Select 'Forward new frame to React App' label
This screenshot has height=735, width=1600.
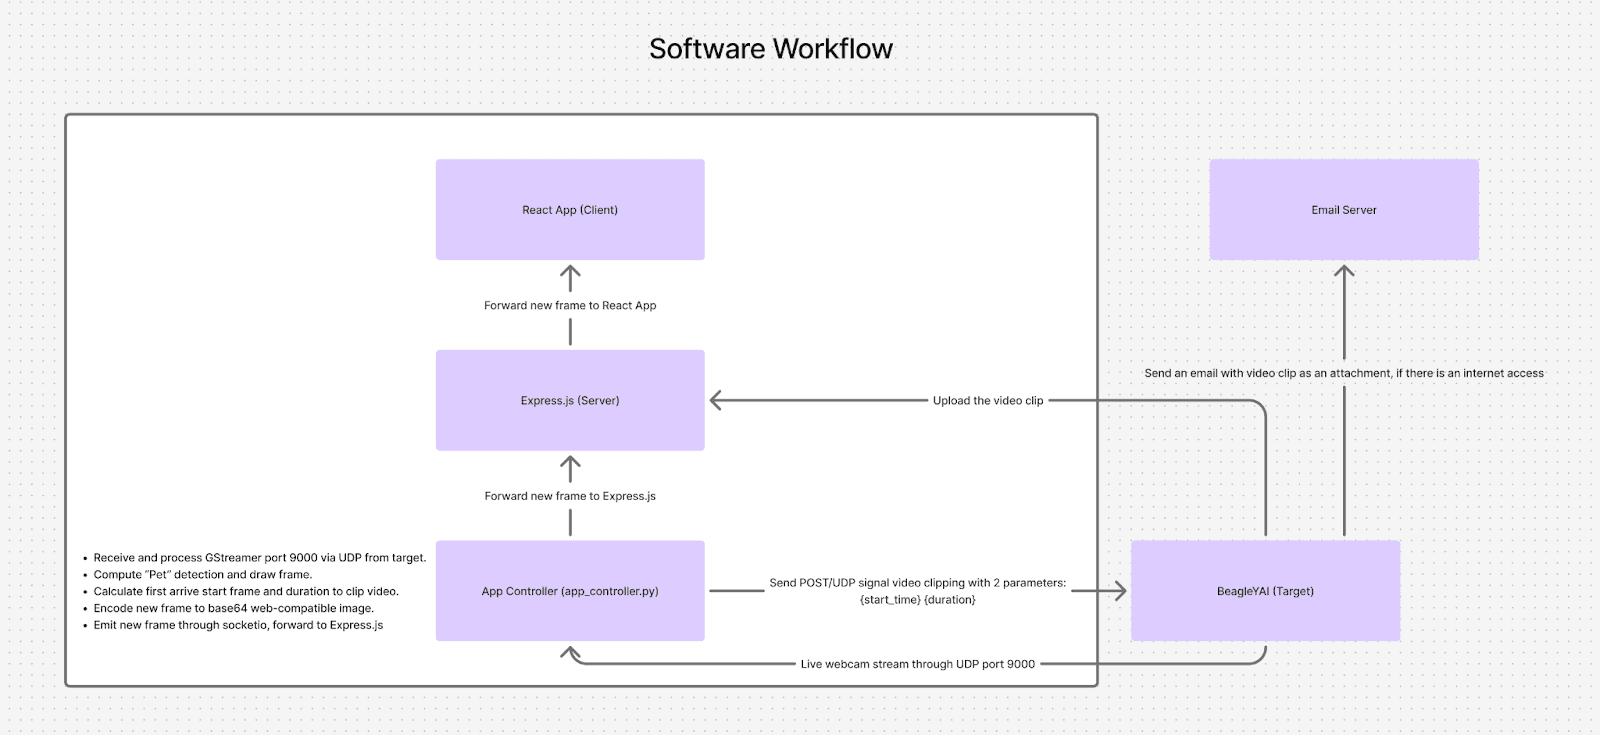tap(570, 306)
